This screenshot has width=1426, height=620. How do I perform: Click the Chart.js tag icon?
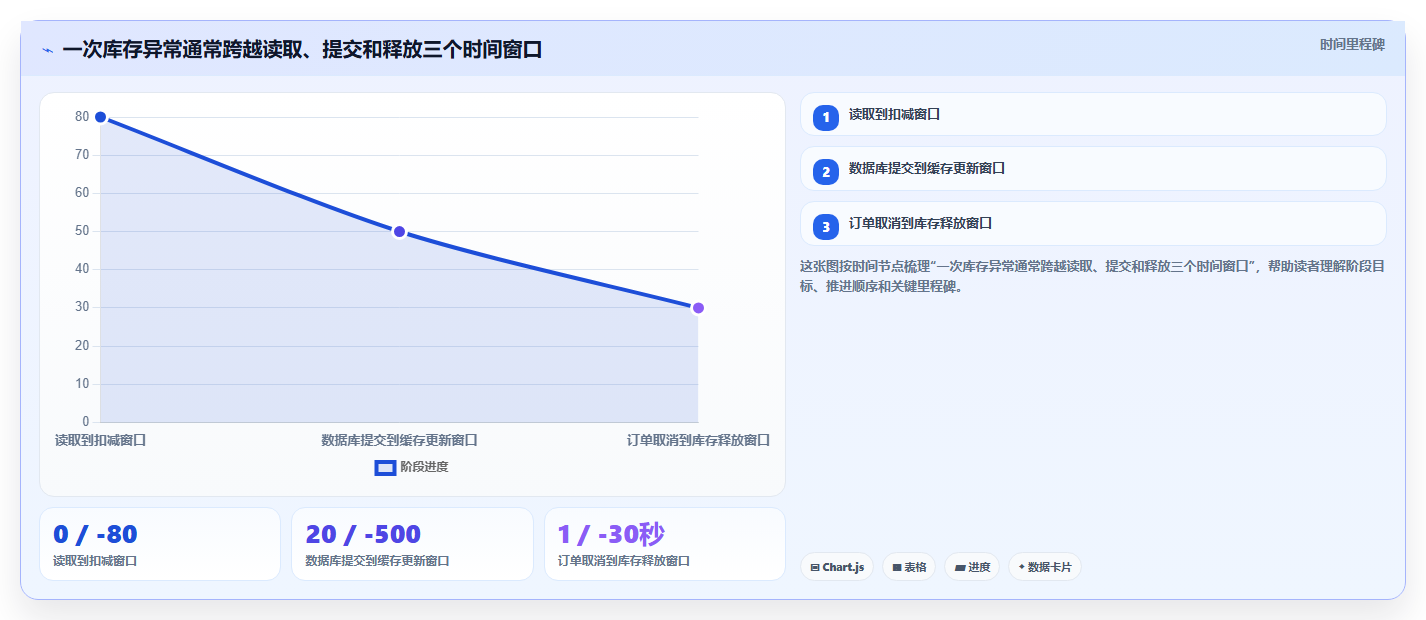tap(815, 568)
